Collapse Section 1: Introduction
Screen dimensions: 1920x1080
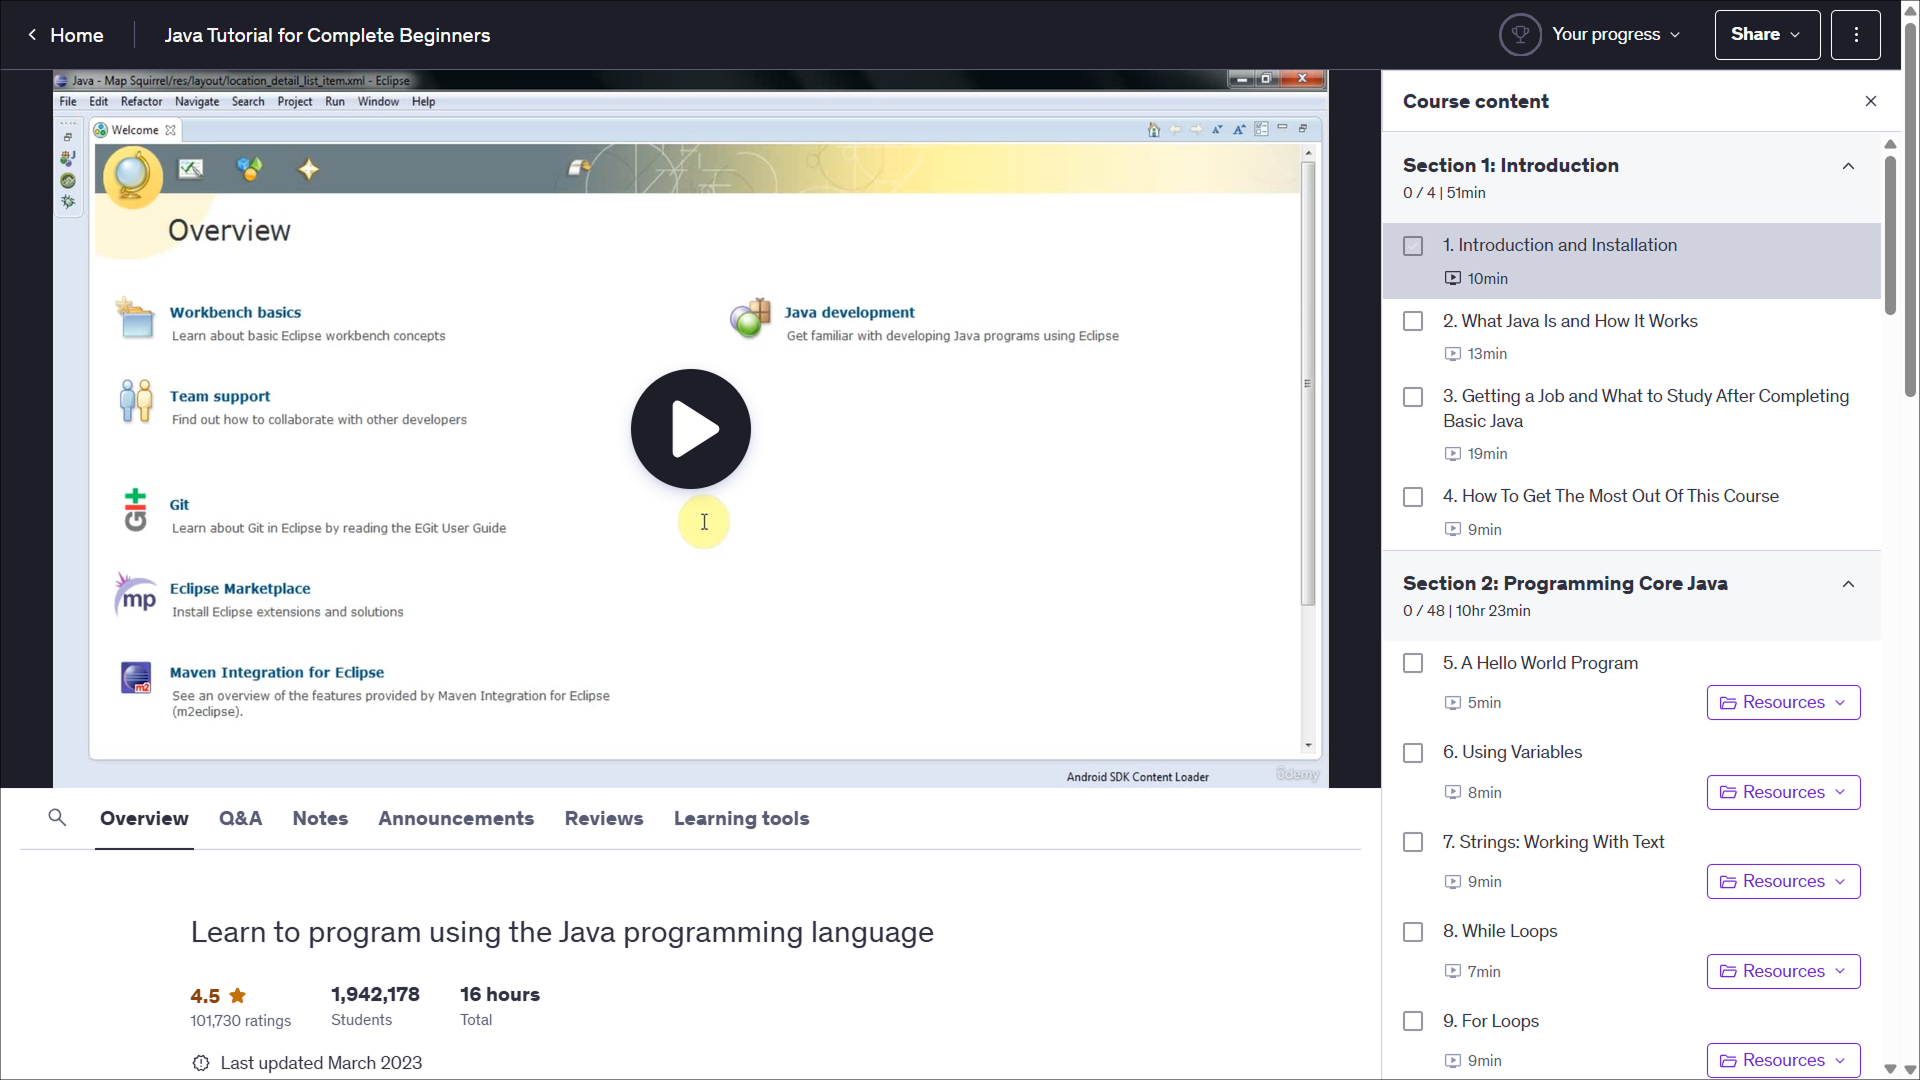point(1848,167)
